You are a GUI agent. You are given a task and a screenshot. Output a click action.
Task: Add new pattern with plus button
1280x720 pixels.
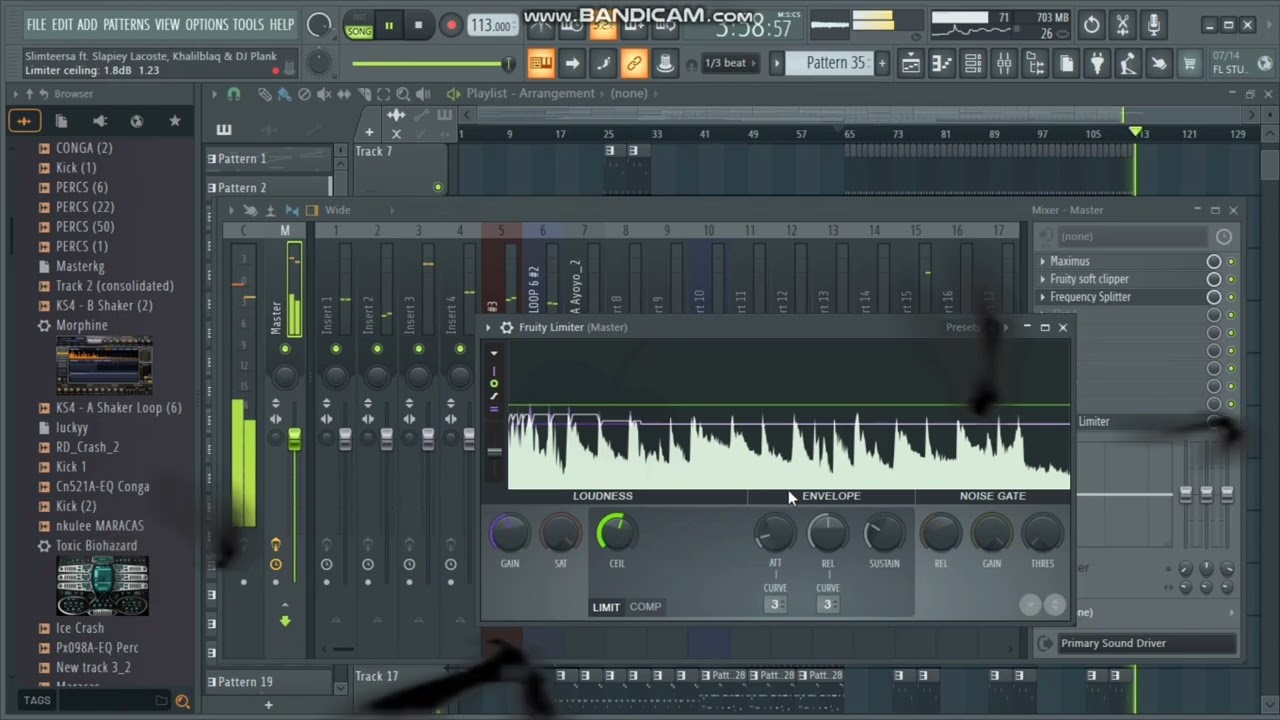point(881,64)
